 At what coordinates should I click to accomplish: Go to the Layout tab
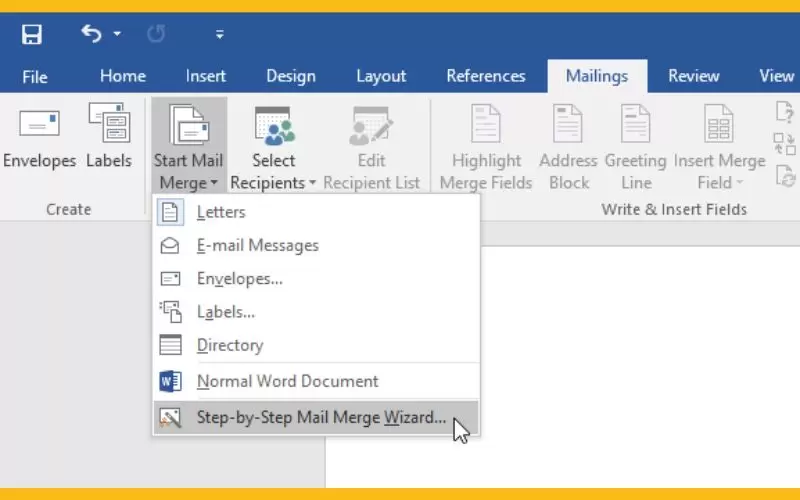coord(381,76)
